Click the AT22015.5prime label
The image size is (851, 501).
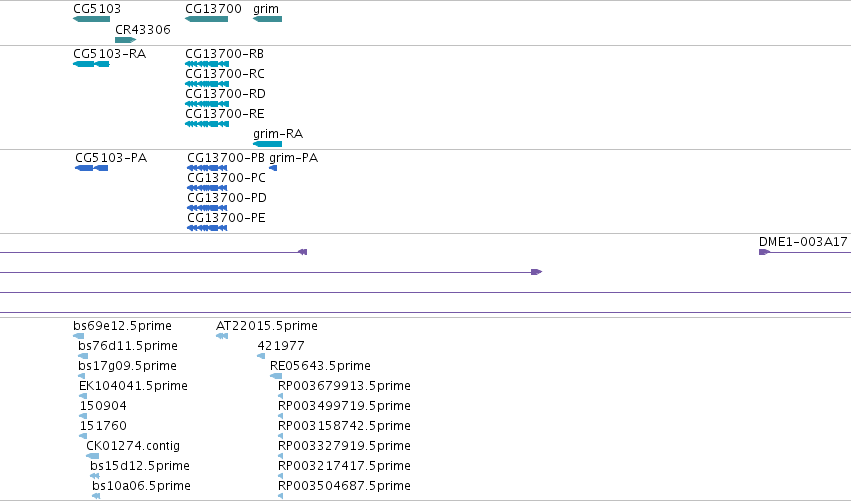pos(266,326)
